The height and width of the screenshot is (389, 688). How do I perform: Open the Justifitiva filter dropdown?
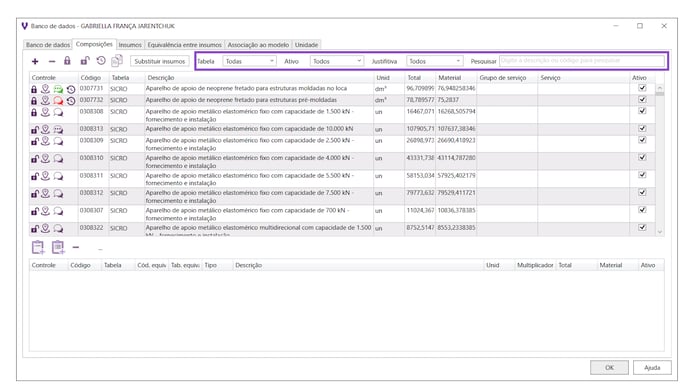[x=434, y=61]
